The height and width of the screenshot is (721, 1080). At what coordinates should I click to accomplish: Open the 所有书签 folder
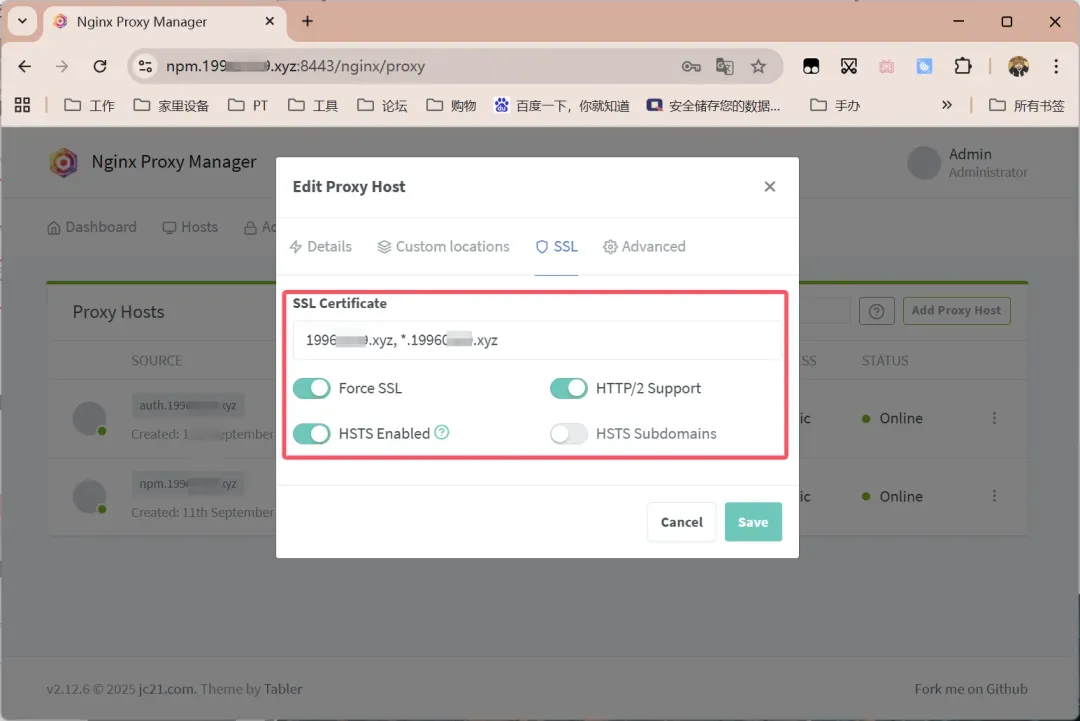pyautogui.click(x=1026, y=105)
